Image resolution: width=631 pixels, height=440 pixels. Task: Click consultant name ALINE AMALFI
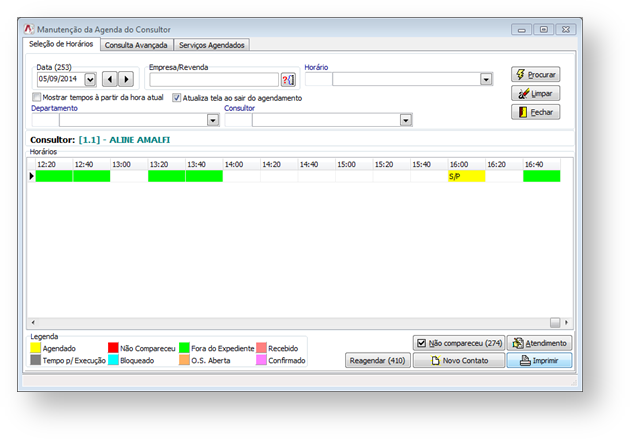(139, 140)
